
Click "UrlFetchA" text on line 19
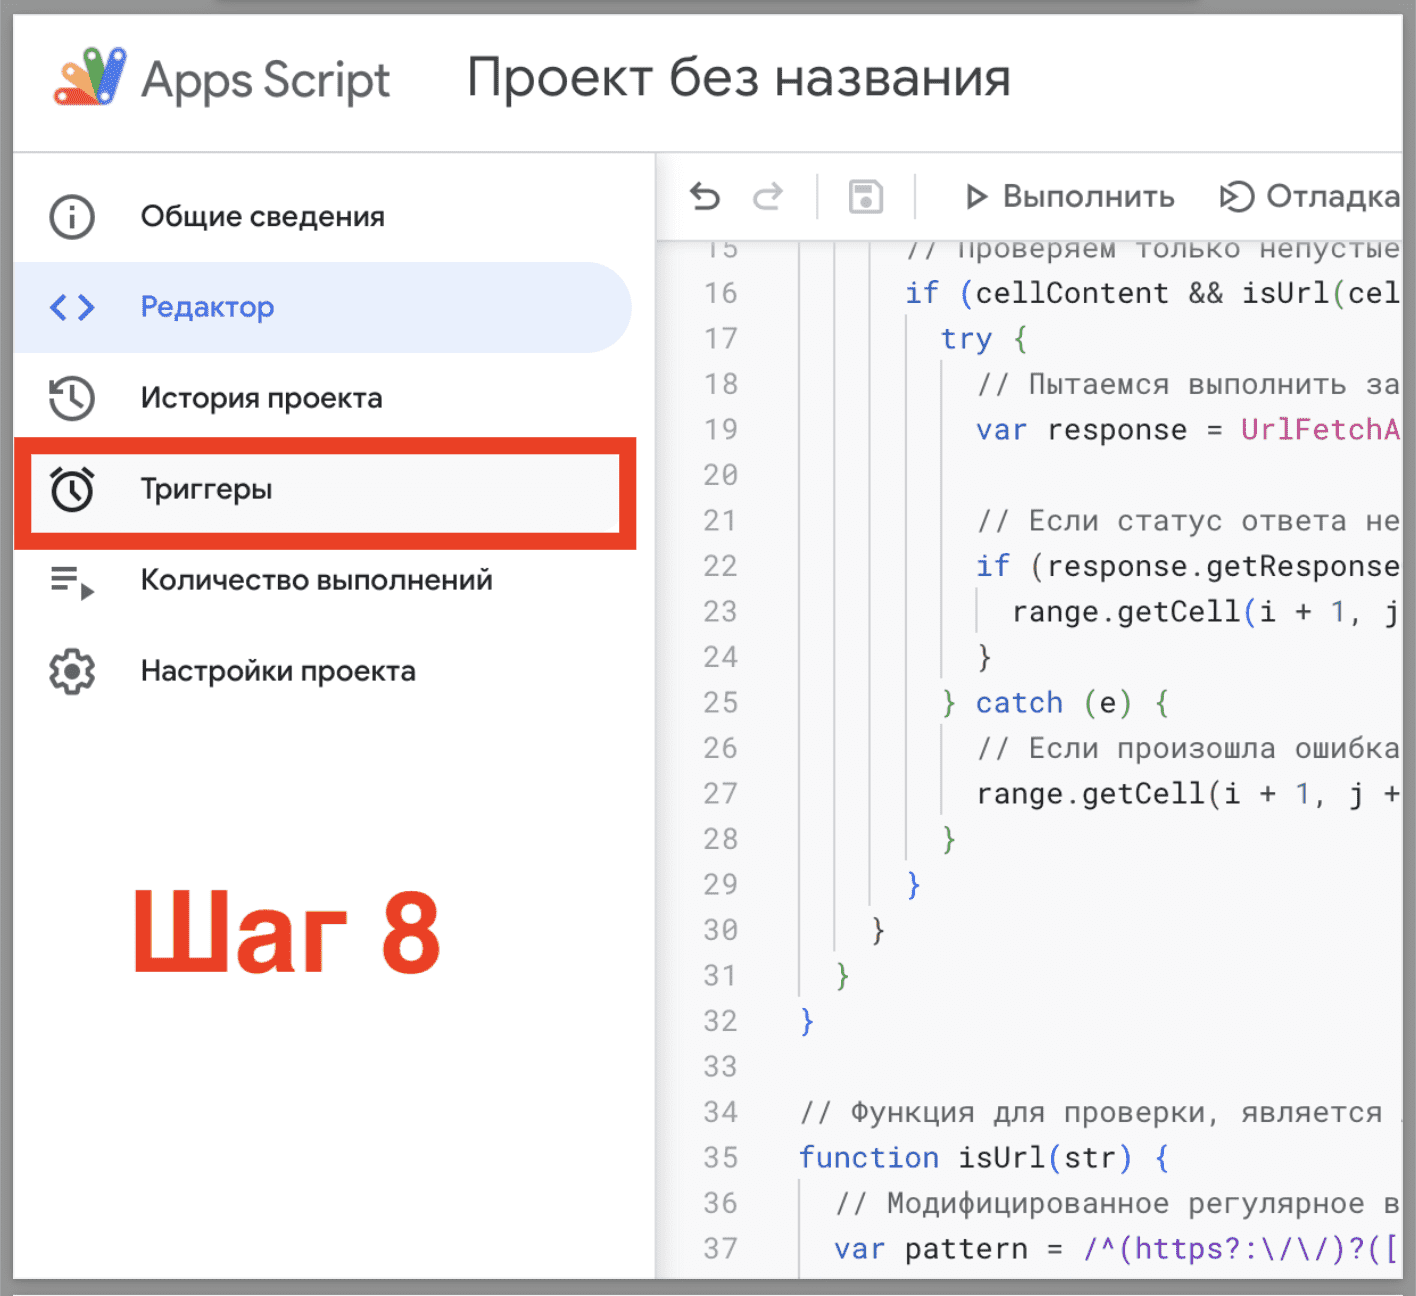click(1320, 430)
